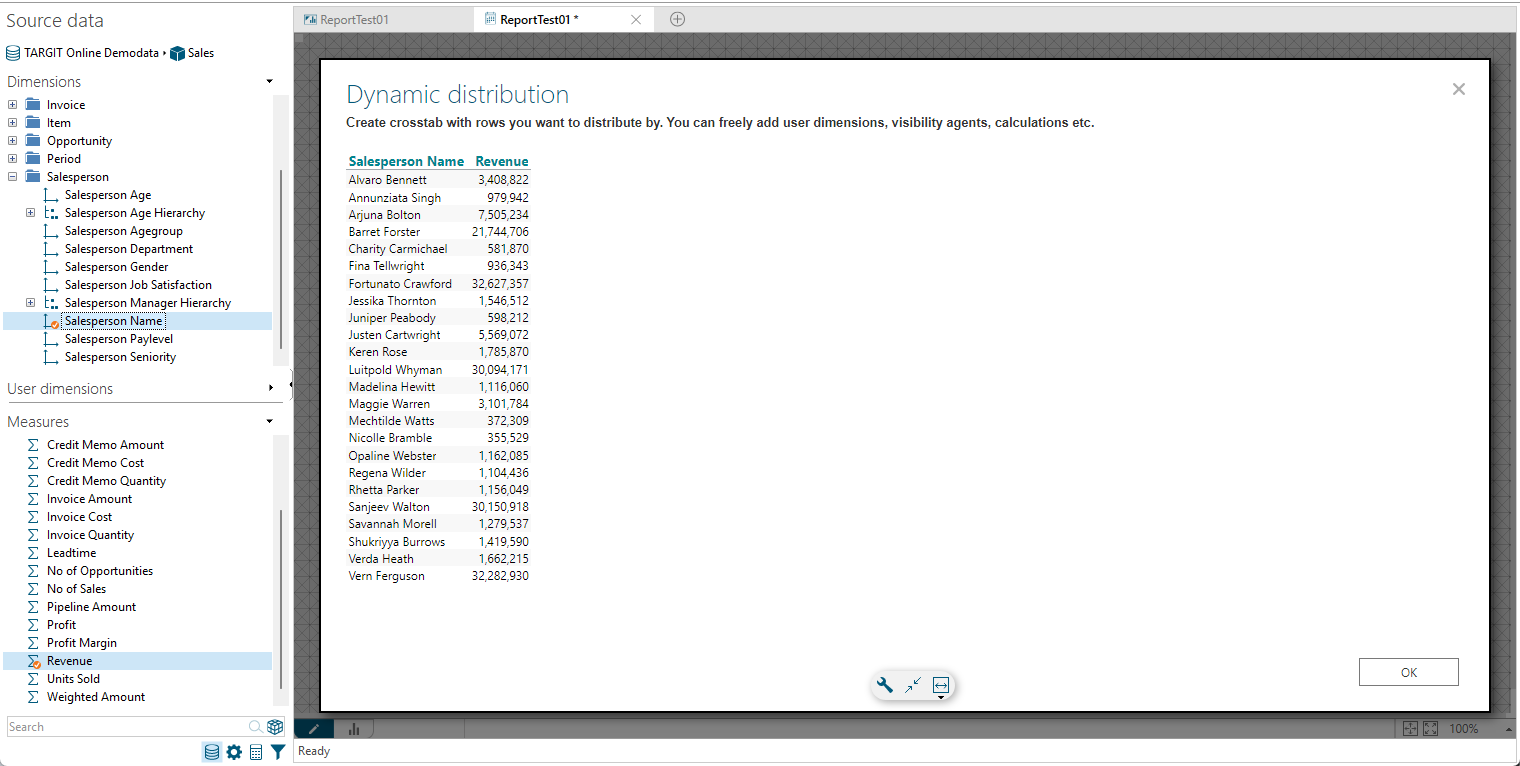
Task: Click the Sales cube icon in breadcrumb
Action: point(177,53)
